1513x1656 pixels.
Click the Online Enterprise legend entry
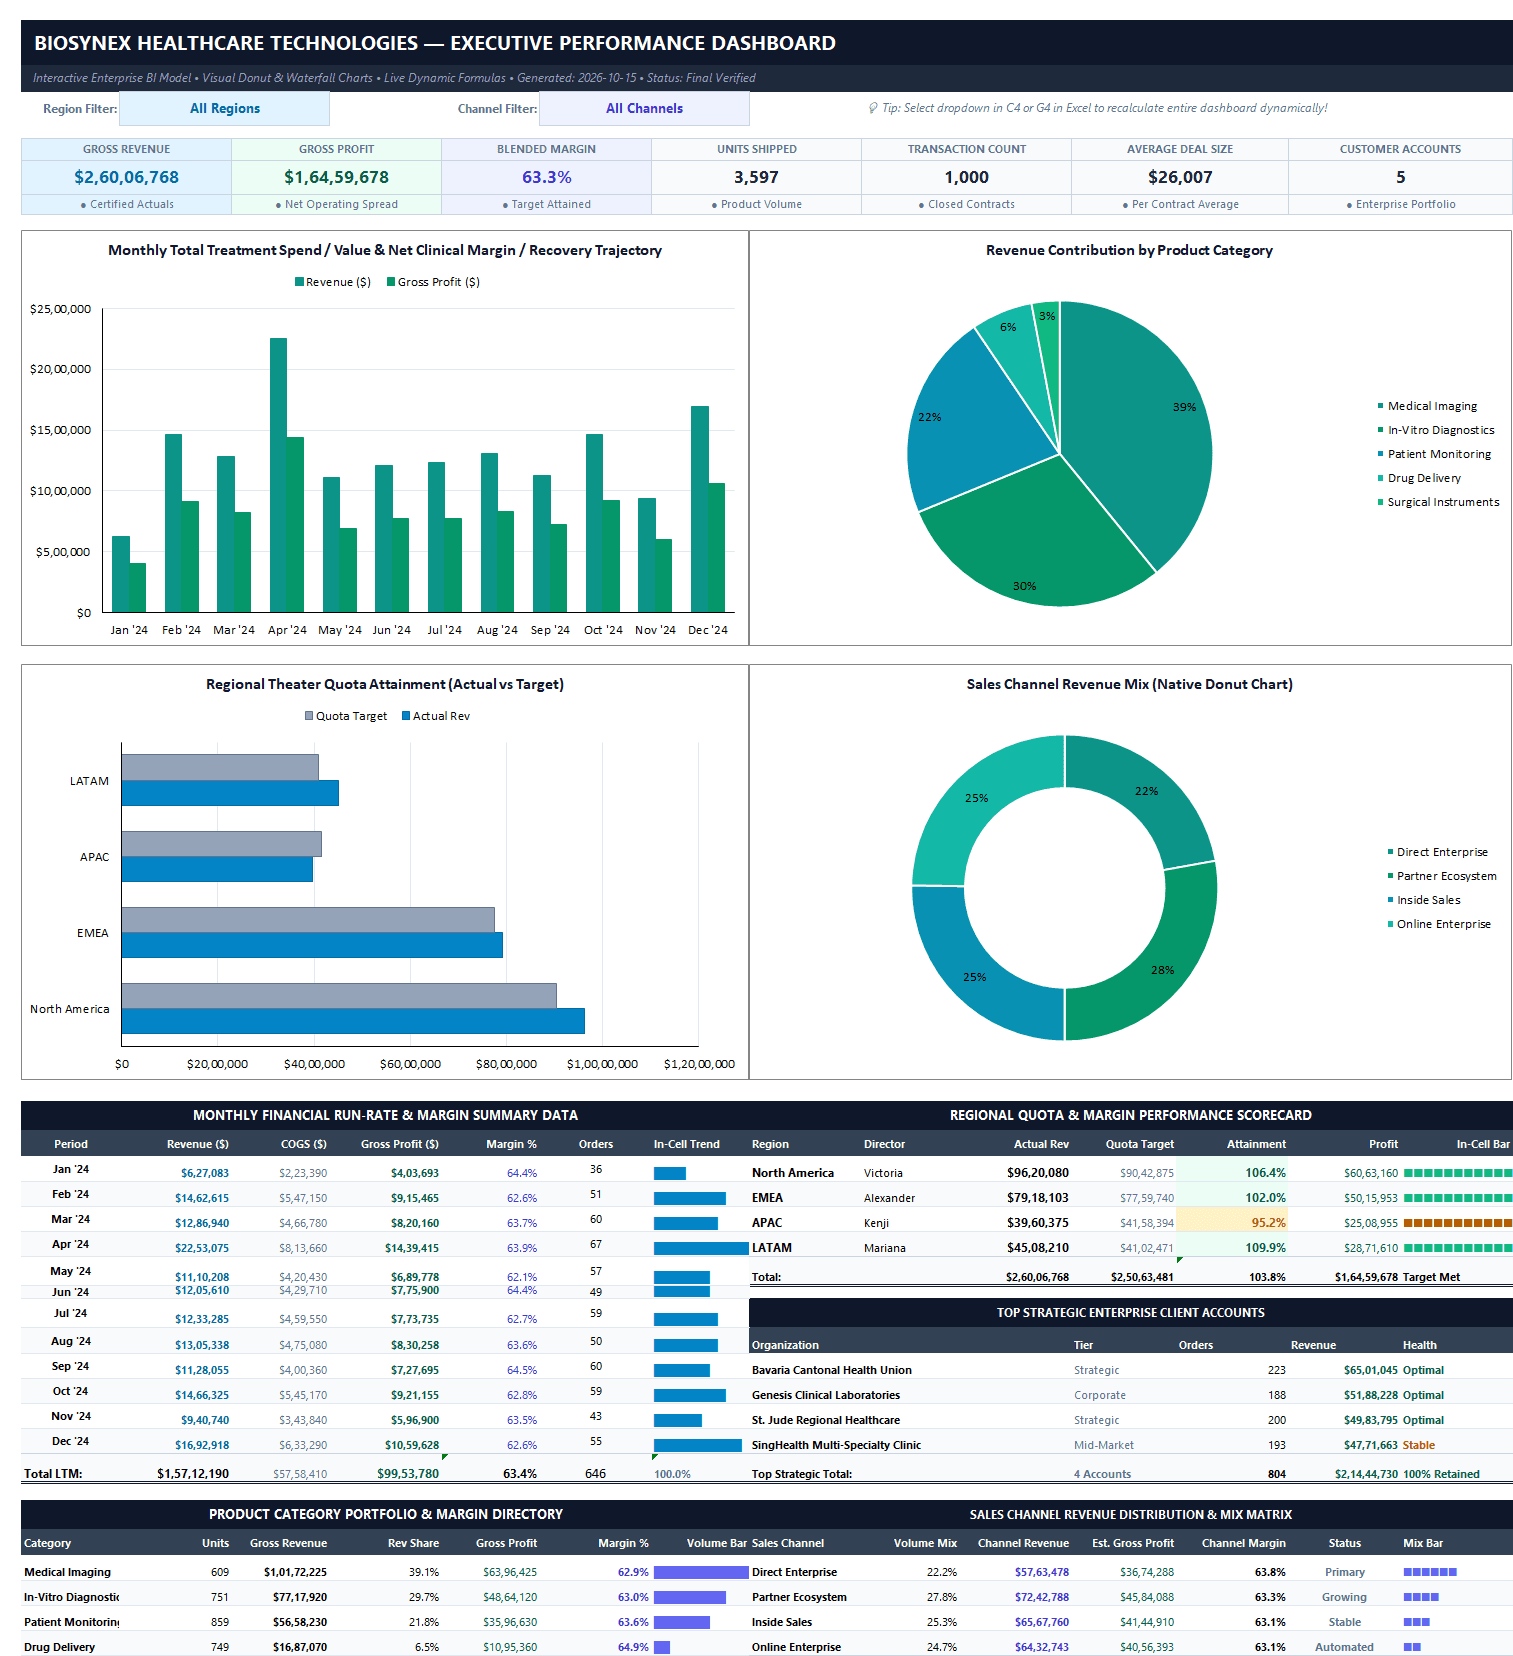(x=1439, y=924)
